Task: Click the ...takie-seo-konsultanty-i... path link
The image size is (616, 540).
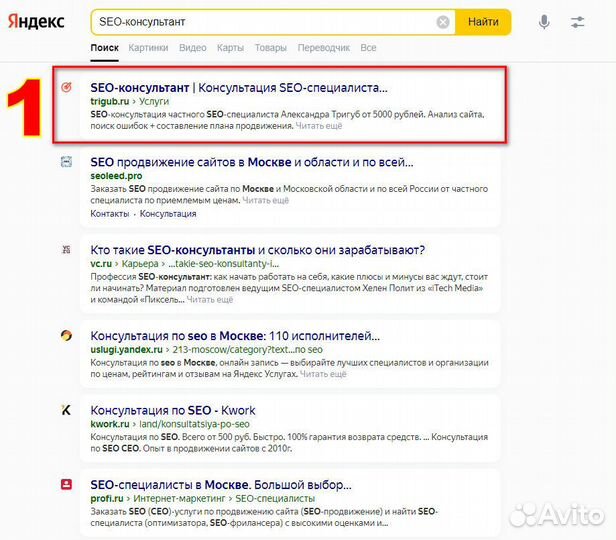Action: click(x=224, y=264)
